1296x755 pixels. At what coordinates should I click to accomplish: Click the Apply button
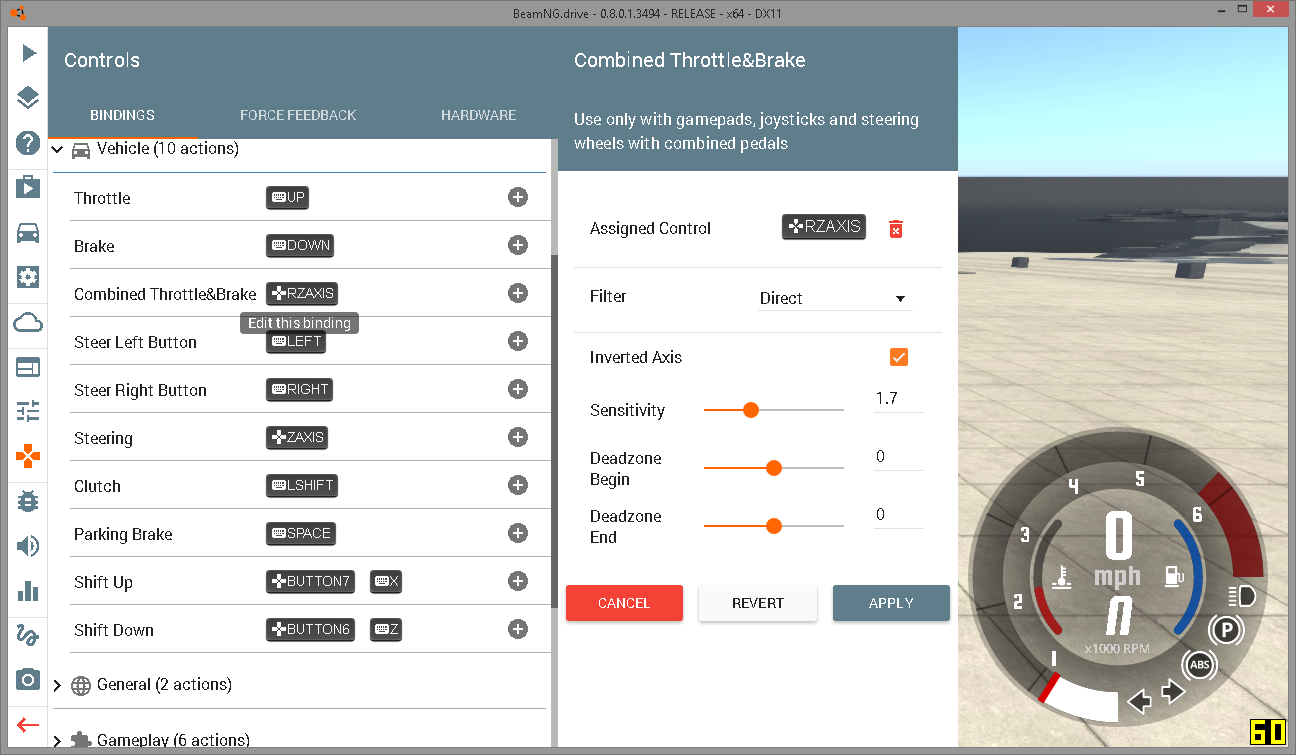(x=891, y=603)
